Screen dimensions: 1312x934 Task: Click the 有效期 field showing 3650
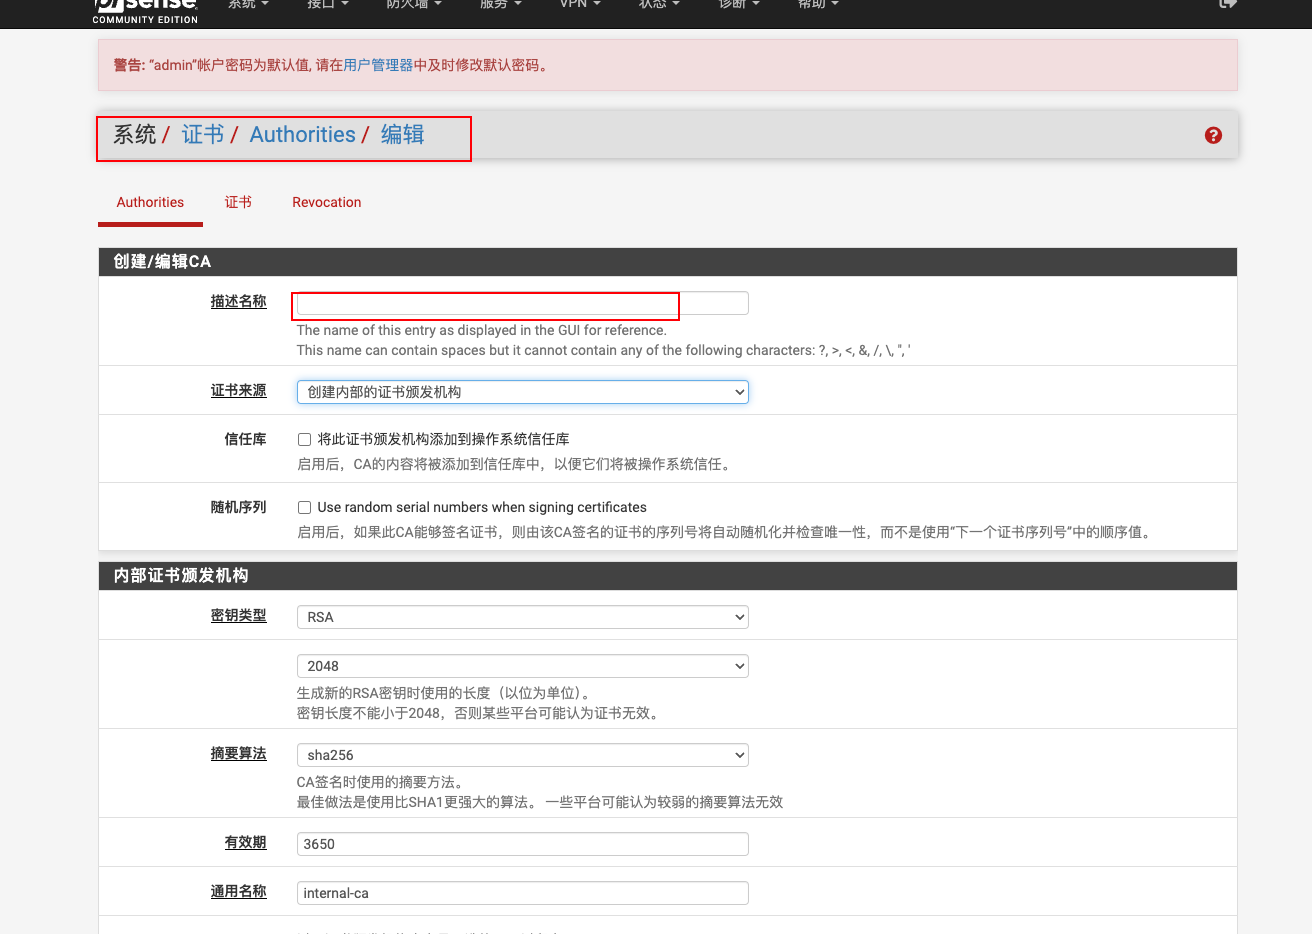(x=522, y=844)
